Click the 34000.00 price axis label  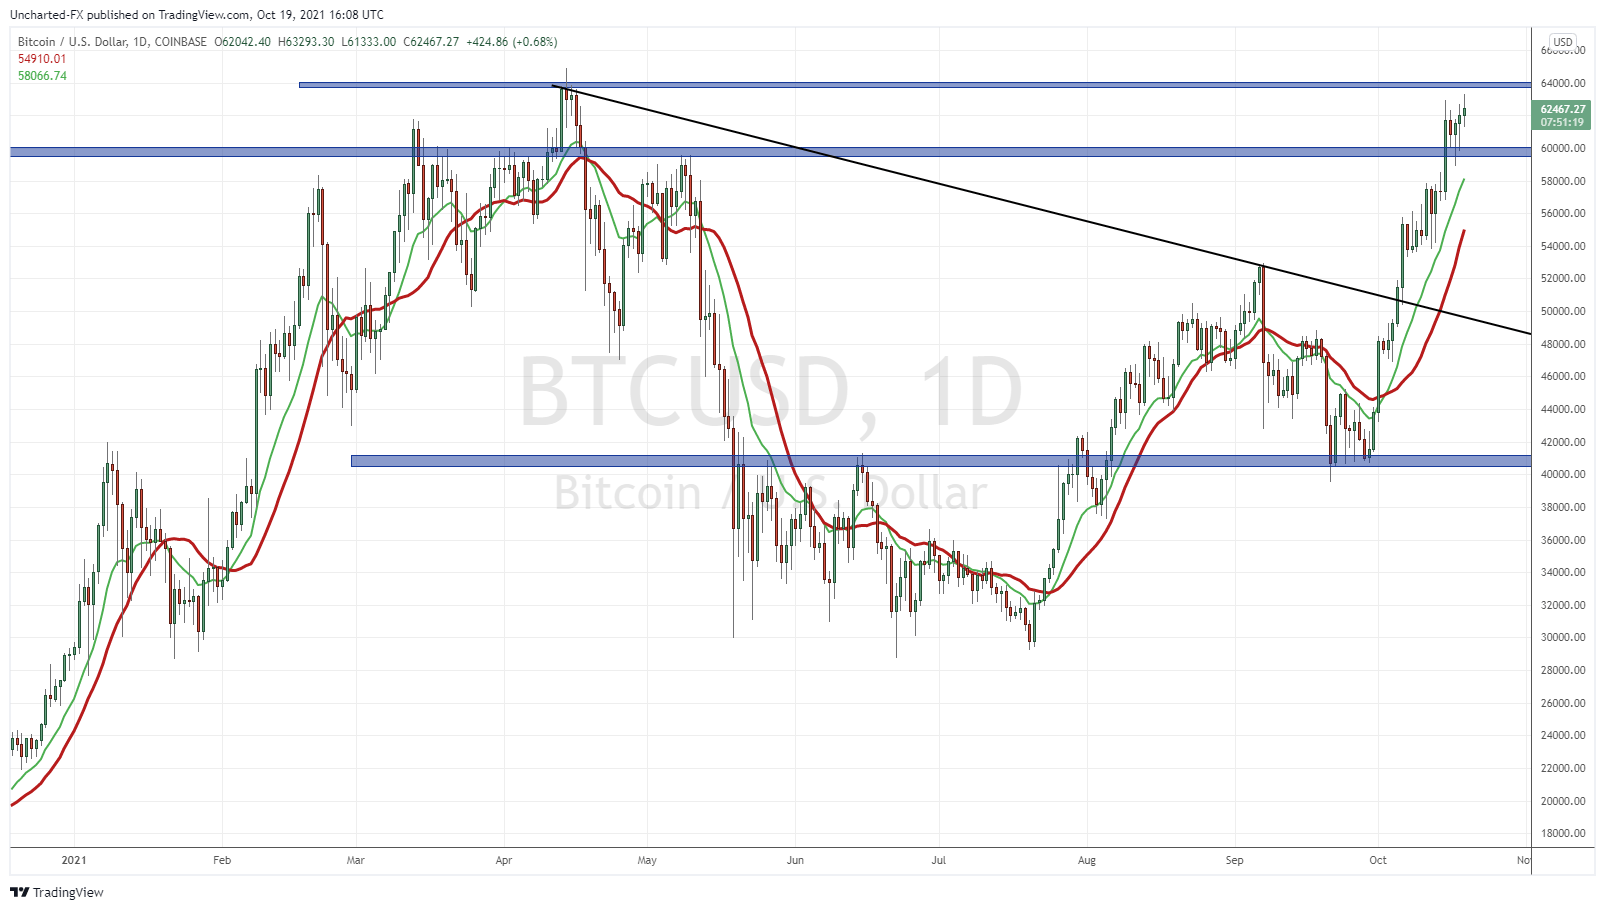(x=1563, y=572)
